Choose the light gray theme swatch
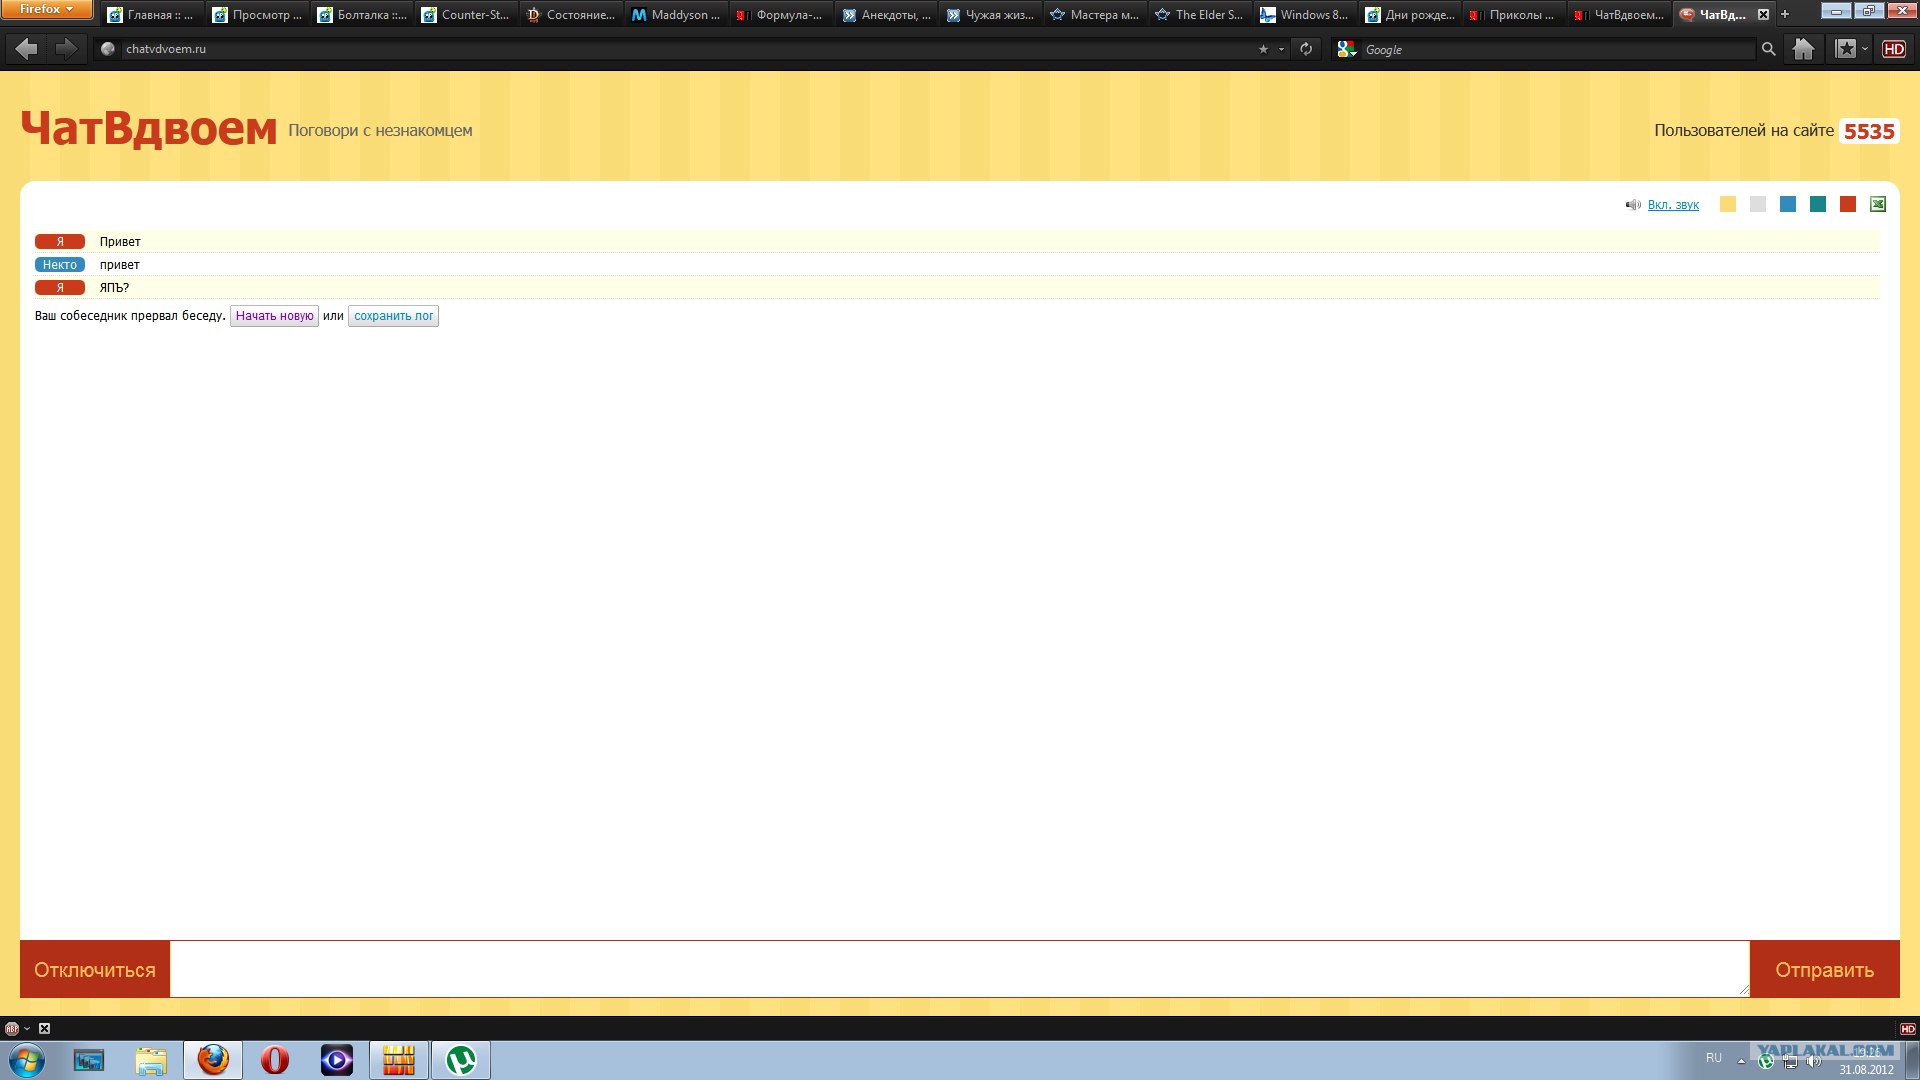The image size is (1920, 1080). [1758, 204]
